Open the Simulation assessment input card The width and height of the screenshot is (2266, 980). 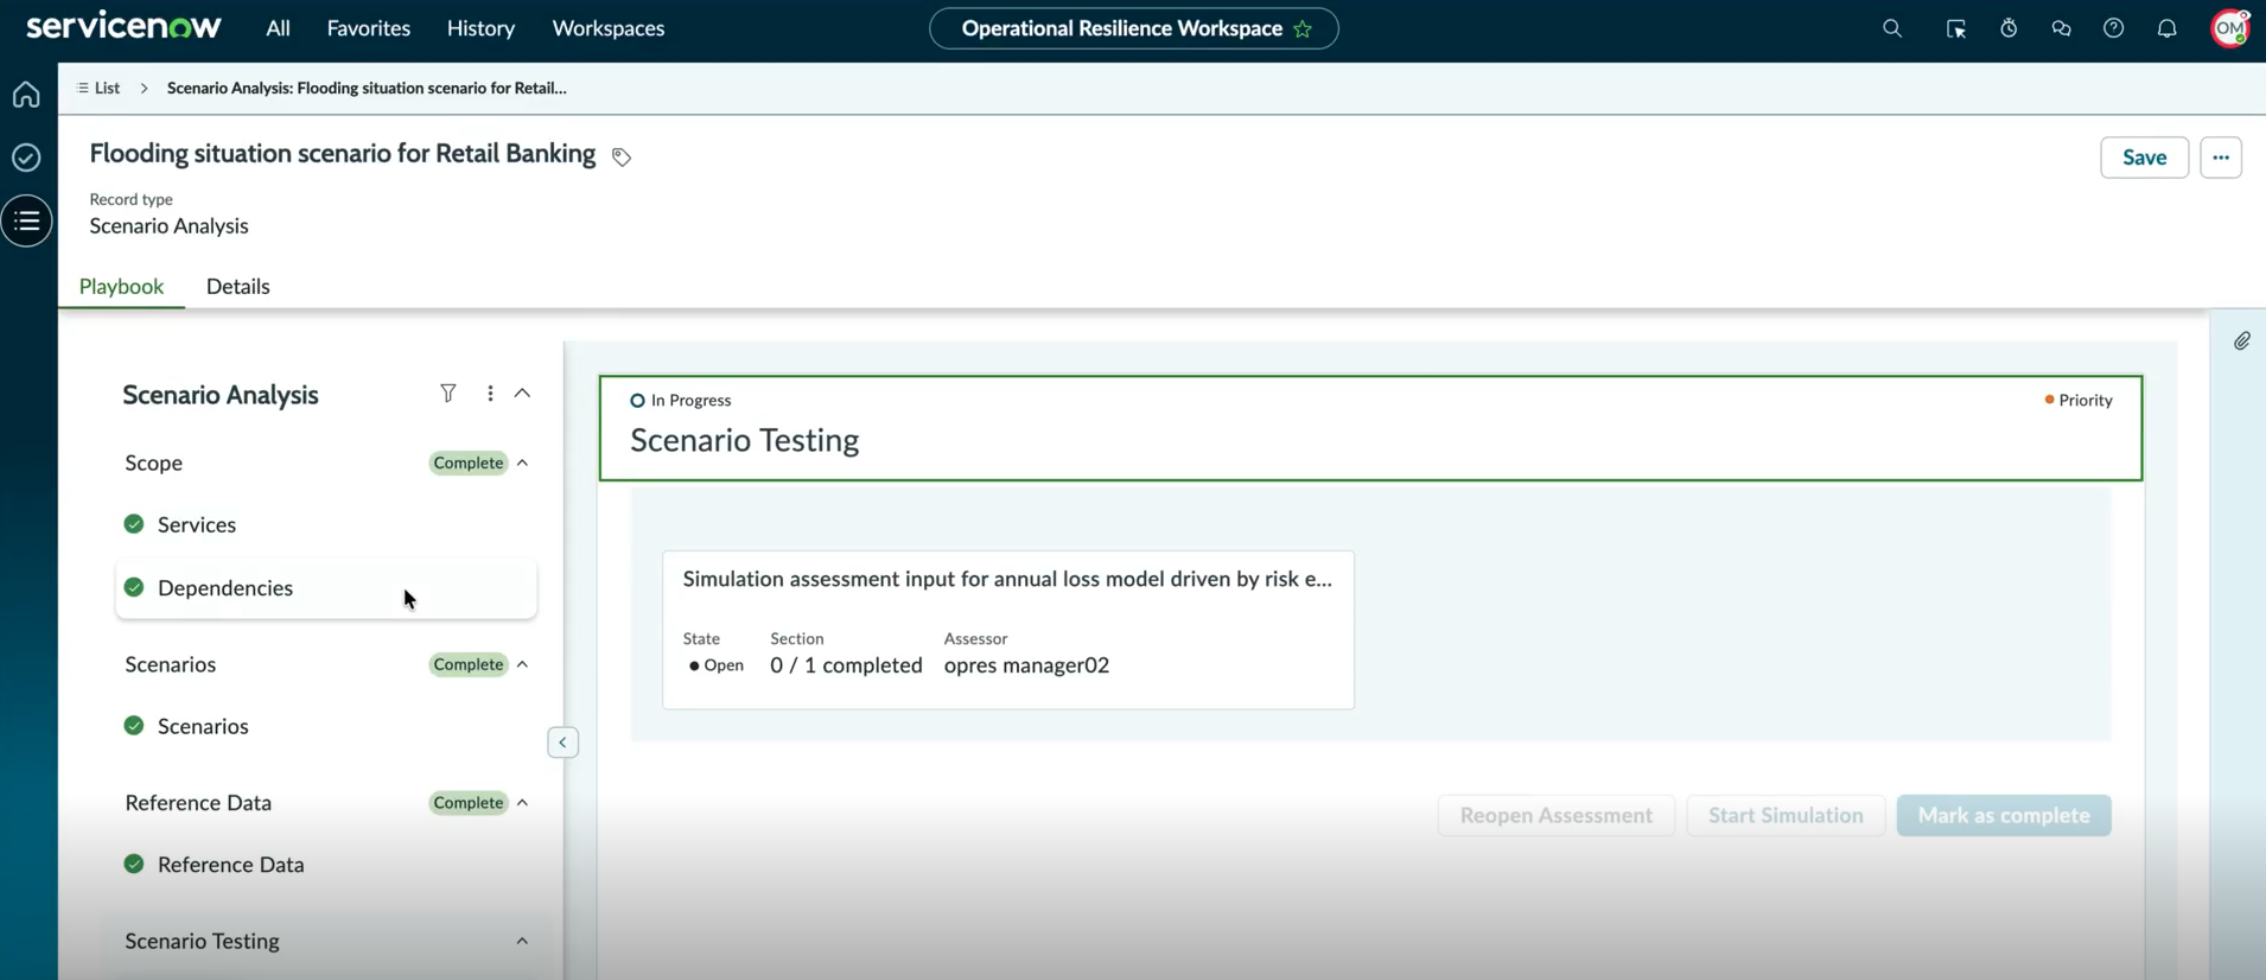[x=1008, y=630]
